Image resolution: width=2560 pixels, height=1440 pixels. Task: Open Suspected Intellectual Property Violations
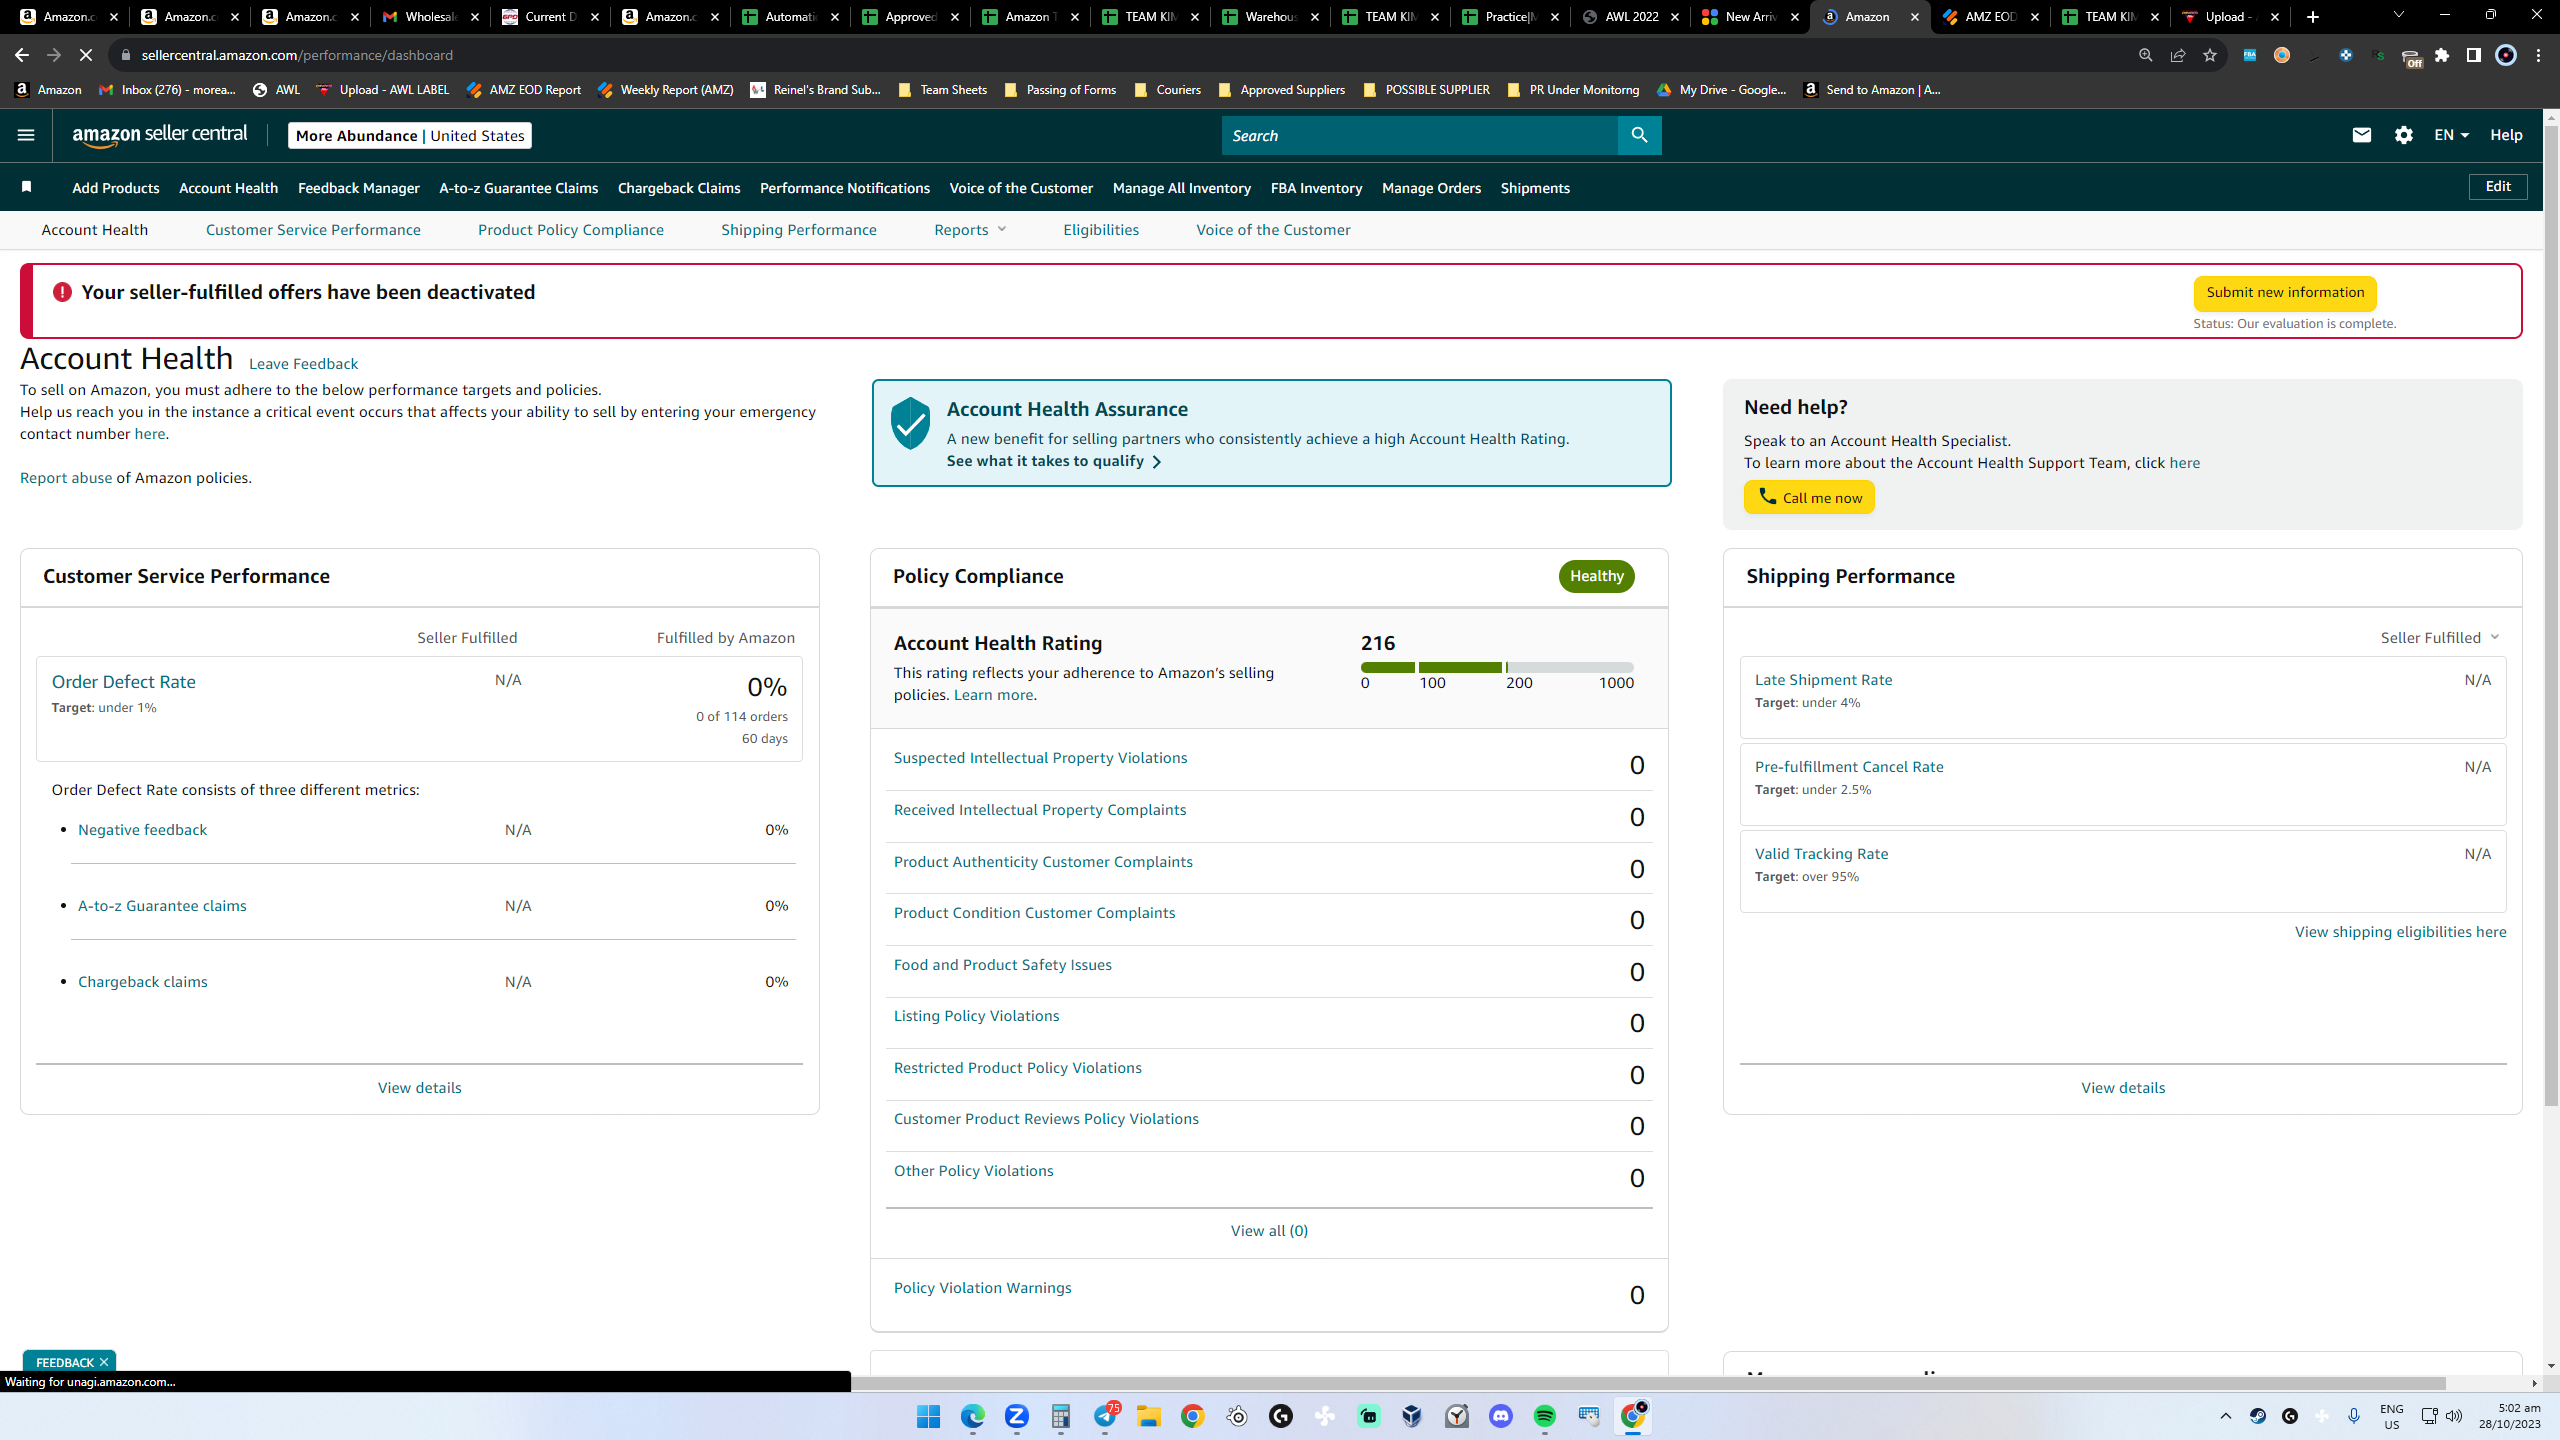click(1041, 758)
